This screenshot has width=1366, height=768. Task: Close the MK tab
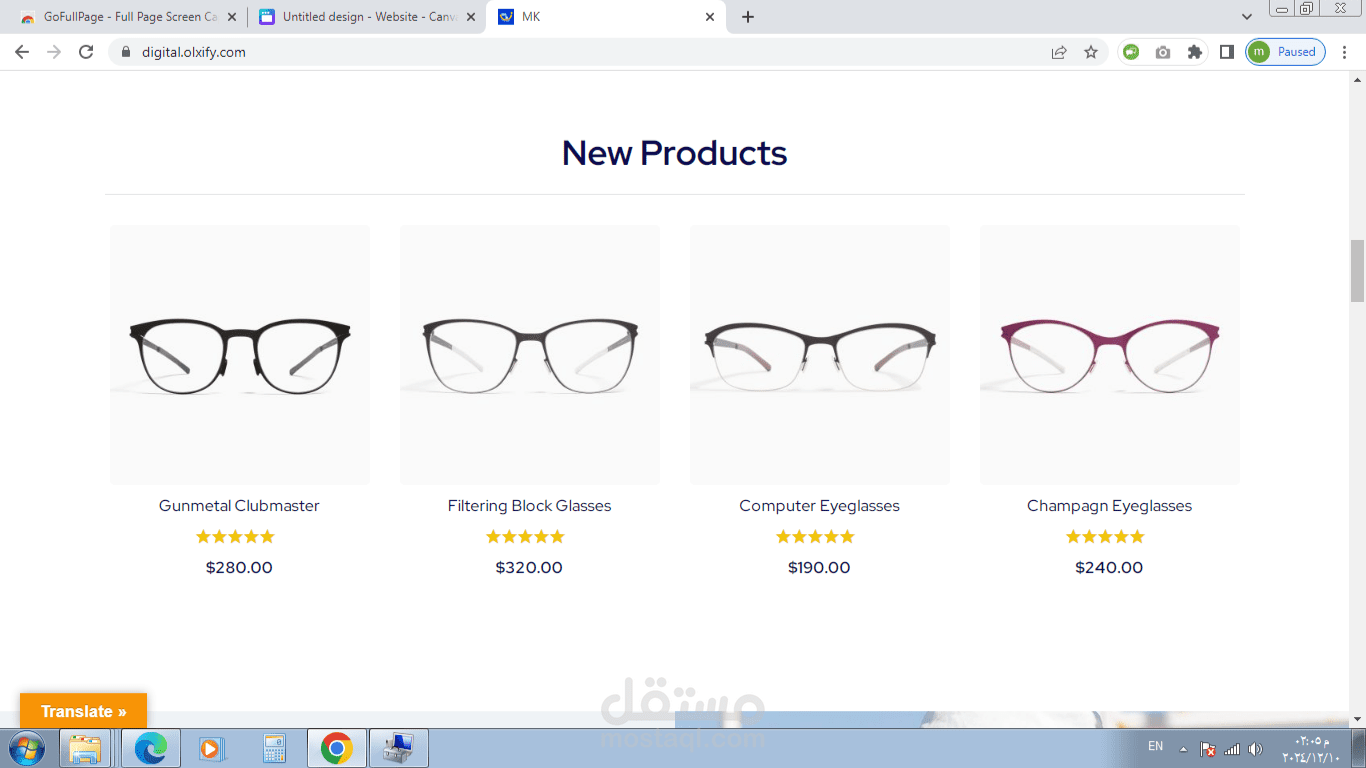pyautogui.click(x=710, y=17)
